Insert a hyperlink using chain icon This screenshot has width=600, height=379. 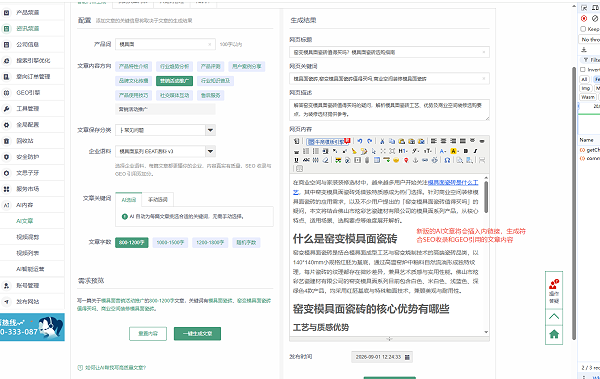click(425, 160)
